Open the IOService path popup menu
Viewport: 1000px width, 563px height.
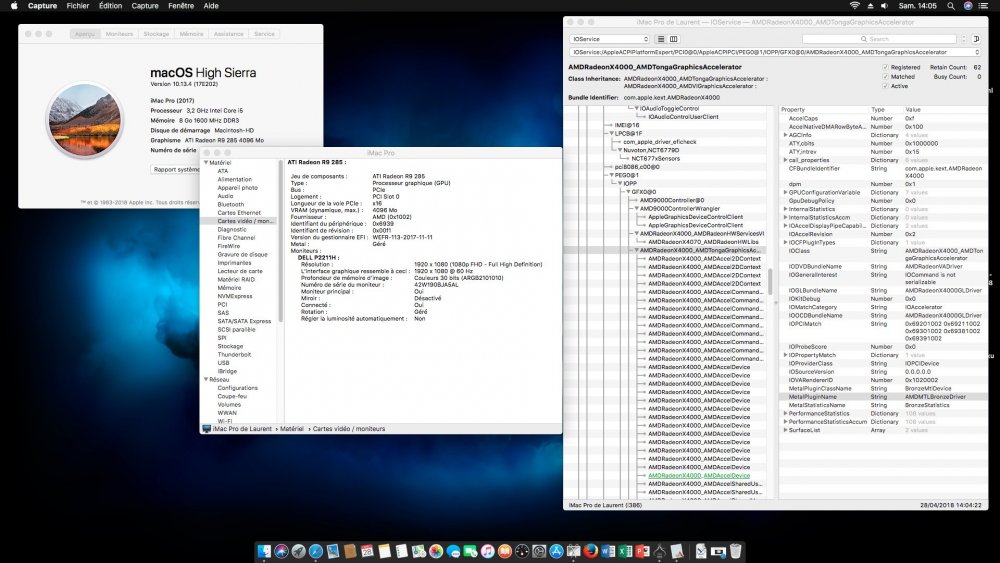click(x=775, y=52)
